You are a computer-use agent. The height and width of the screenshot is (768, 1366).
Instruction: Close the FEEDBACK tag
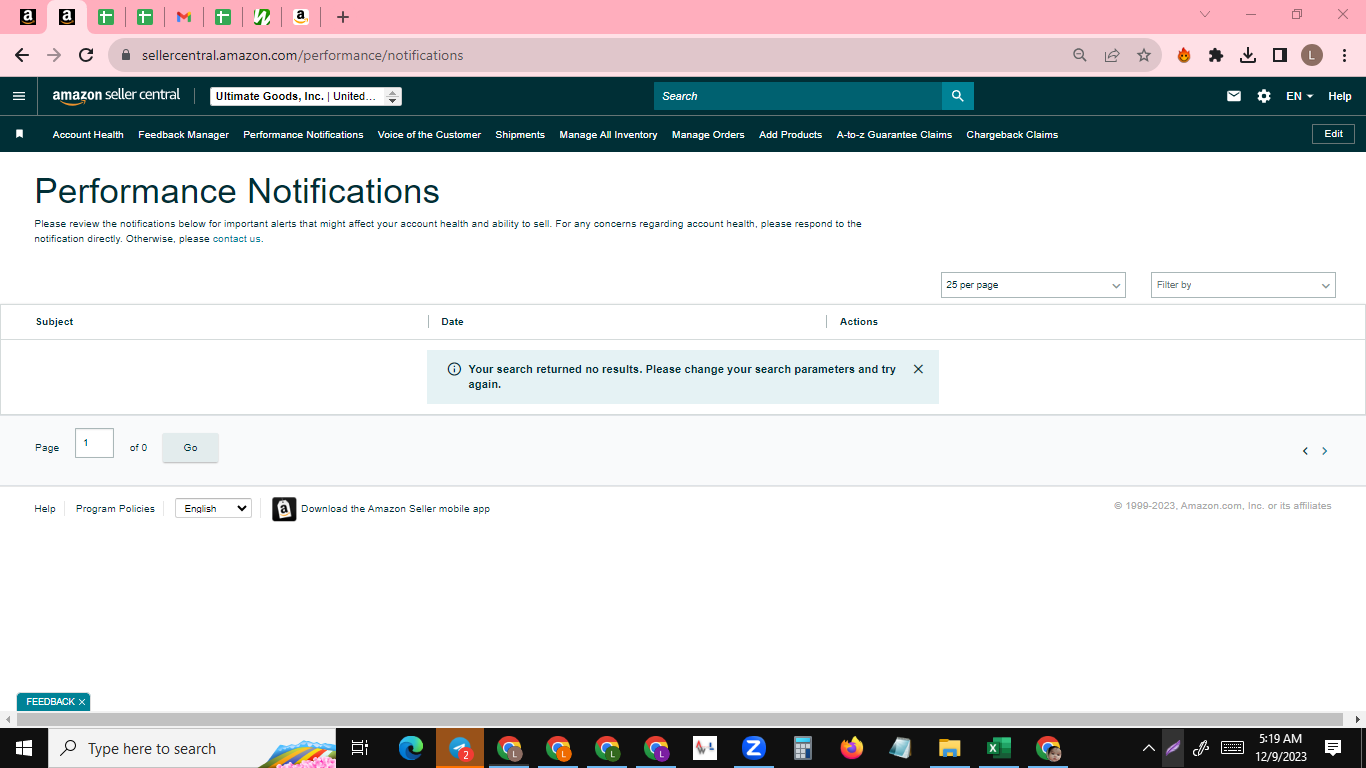coord(82,702)
